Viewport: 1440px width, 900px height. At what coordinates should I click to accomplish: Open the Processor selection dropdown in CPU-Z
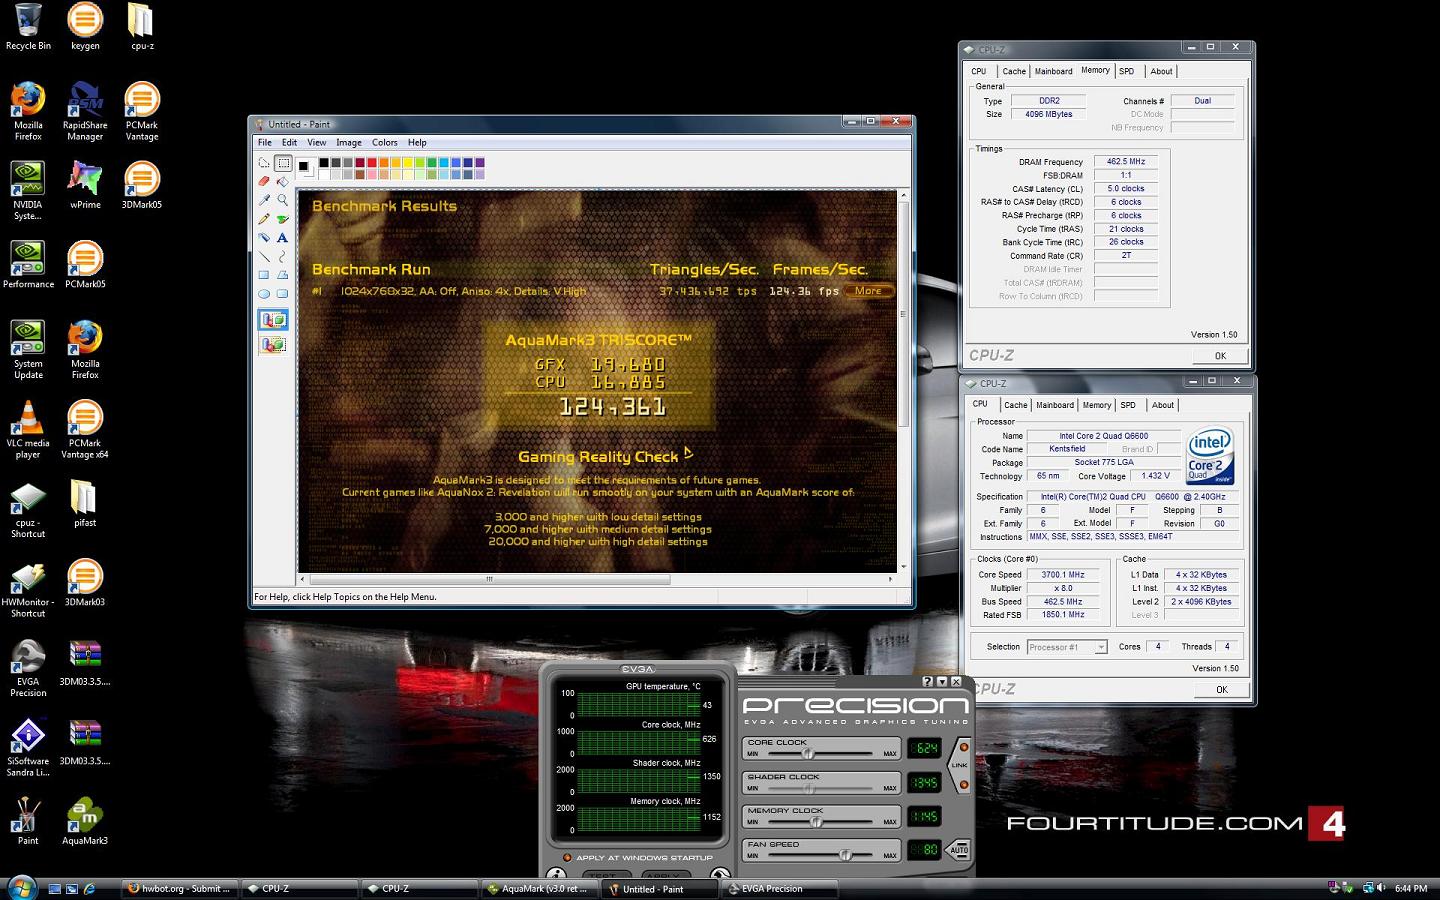1067,647
